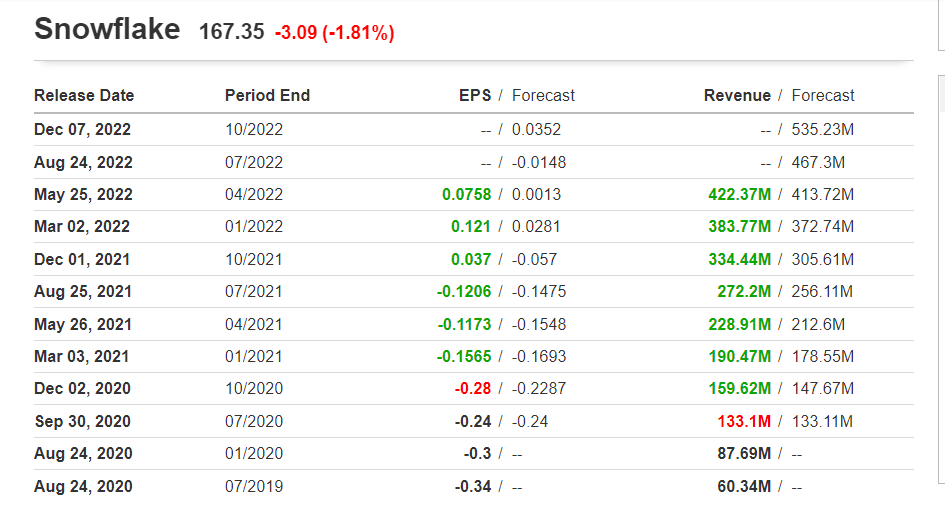Screen dimensions: 945x519
Task: Click EPS forecast -0.057
Action: point(535,260)
